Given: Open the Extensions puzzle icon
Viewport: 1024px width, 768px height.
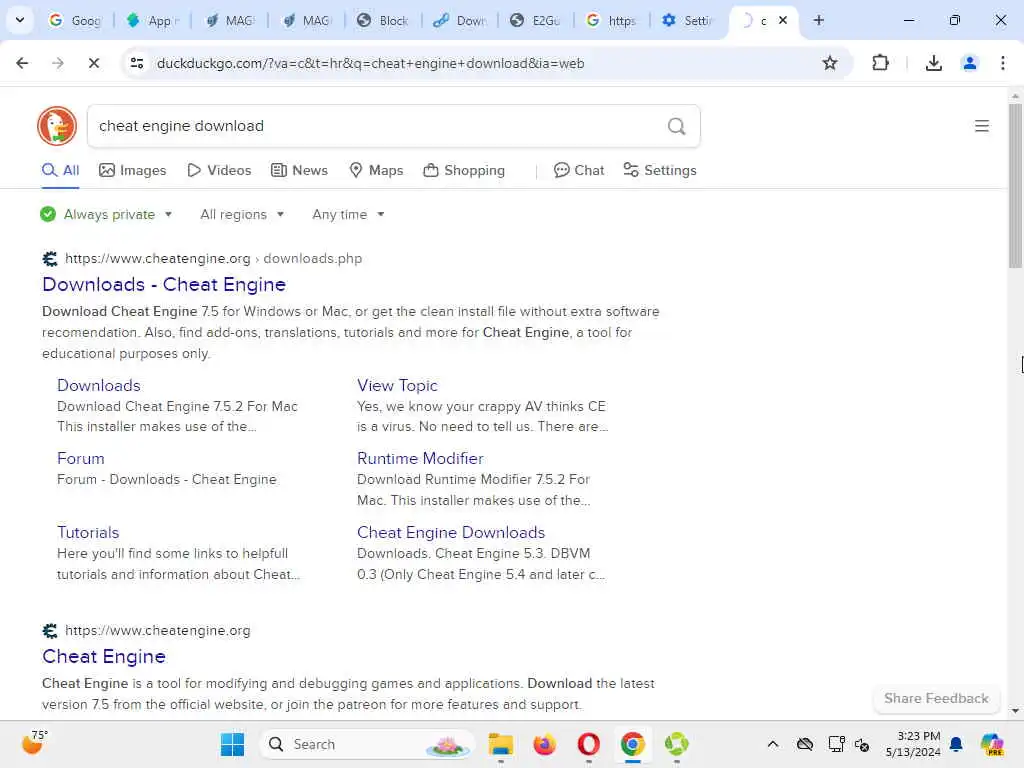Looking at the screenshot, I should coord(880,63).
